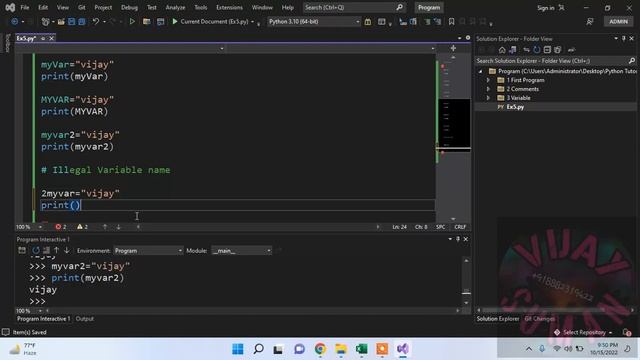Click the yellow warning count indicator
Screen dimensions: 640x360
click(x=82, y=227)
